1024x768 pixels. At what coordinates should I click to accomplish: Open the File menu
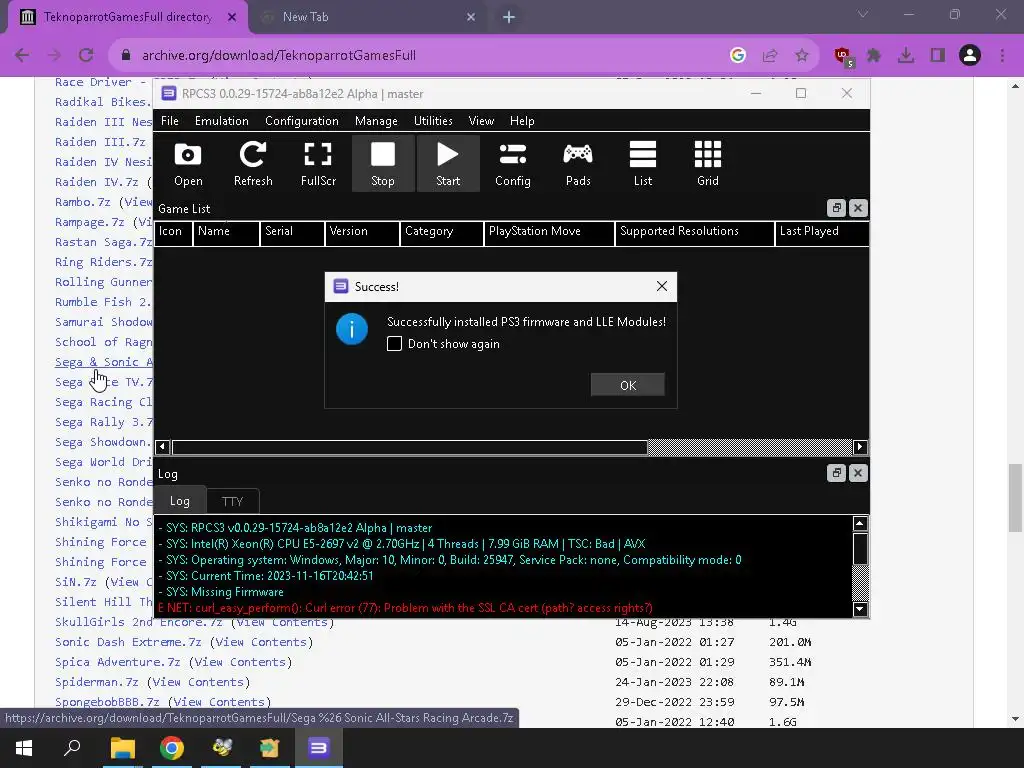(169, 121)
